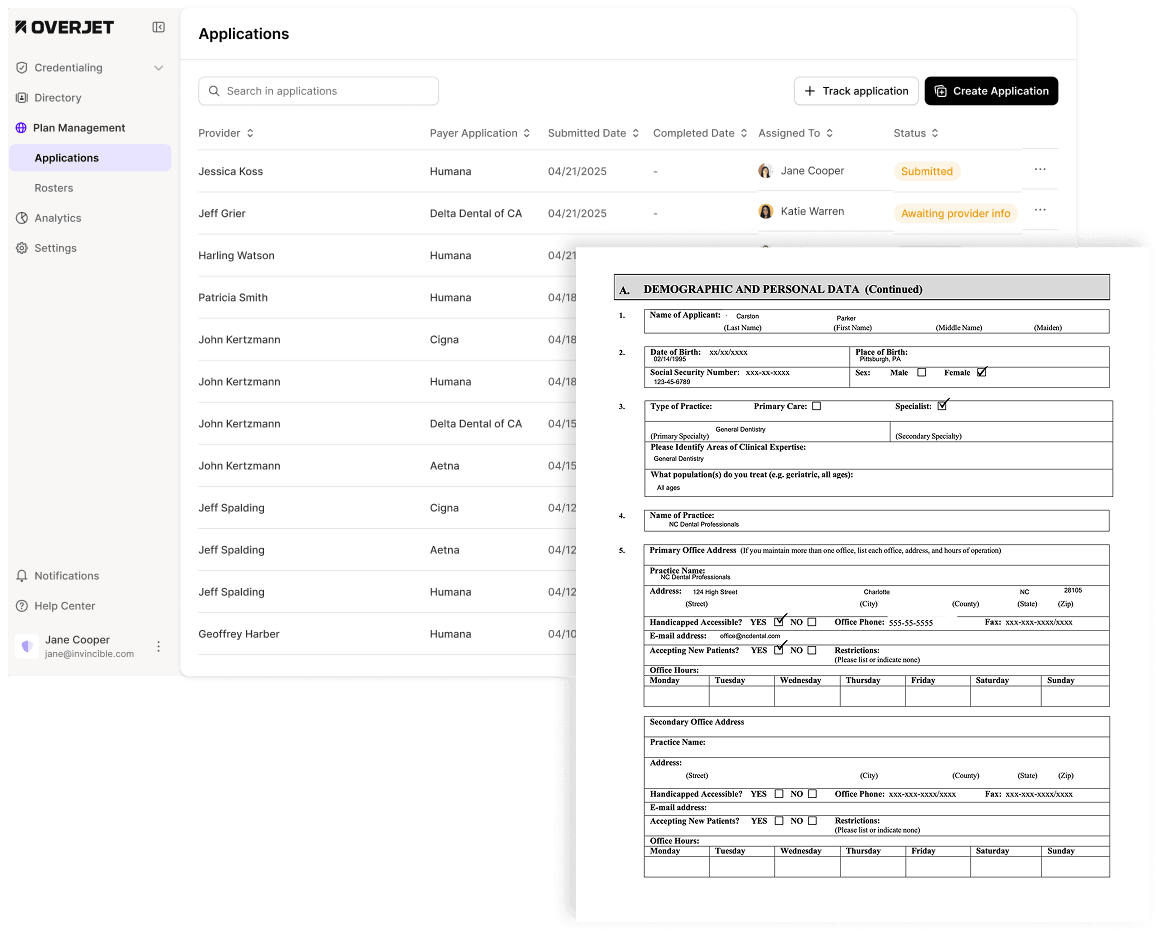This screenshot has width=1159, height=934.
Task: Click the Credentialing shield icon
Action: pos(22,68)
